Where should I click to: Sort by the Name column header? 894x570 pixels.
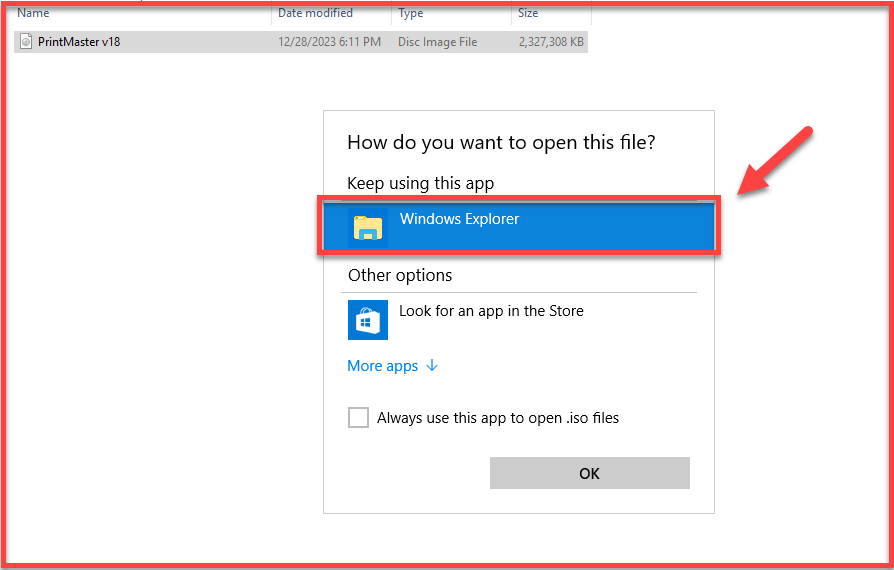click(x=33, y=13)
